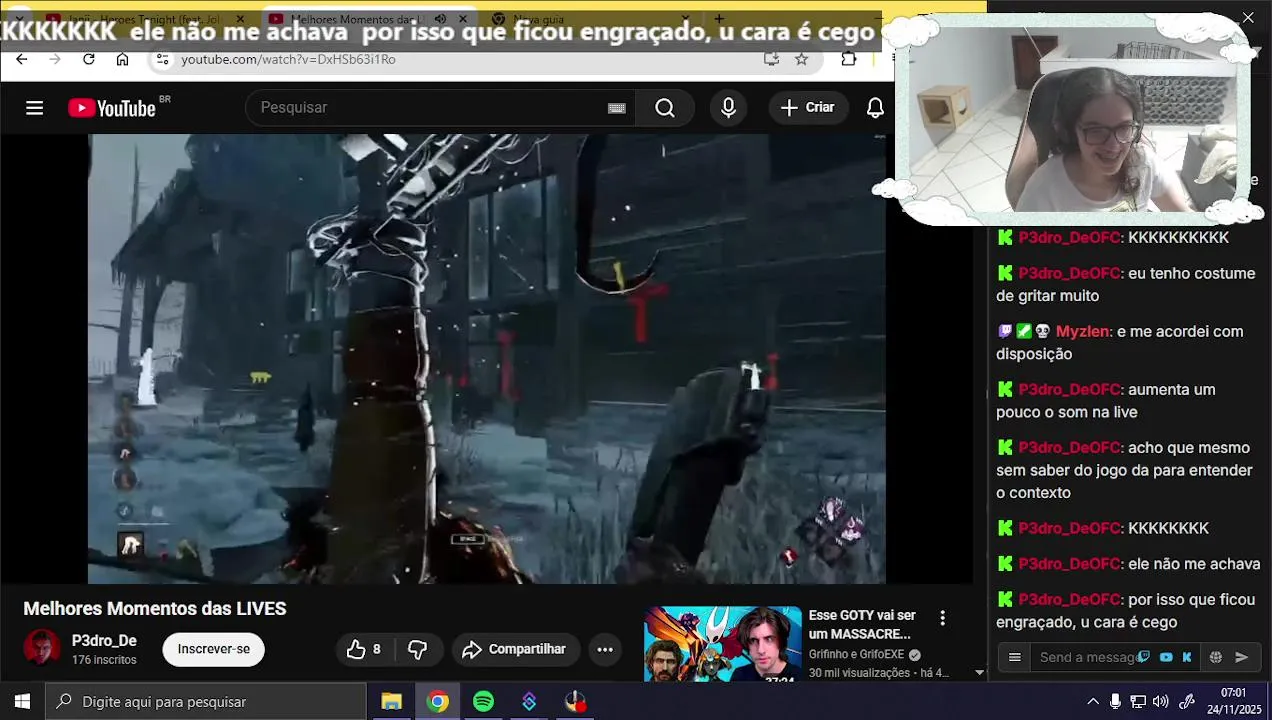Bookmark this page with the star
Viewport: 1272px width, 720px height.
(802, 59)
